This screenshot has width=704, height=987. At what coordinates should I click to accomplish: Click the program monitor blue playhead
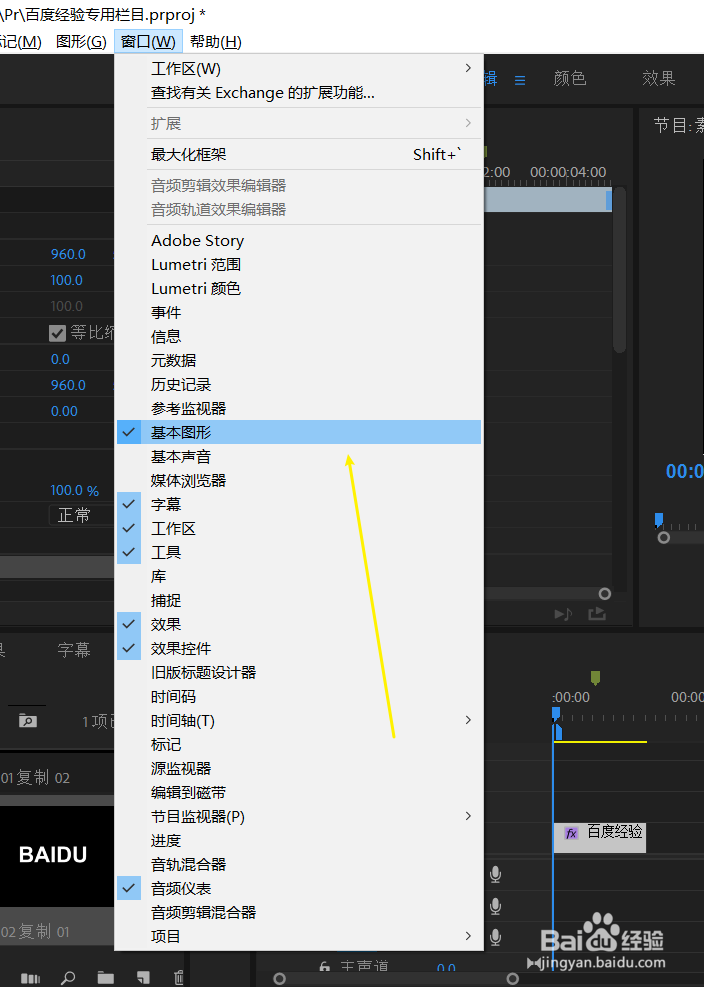click(659, 519)
